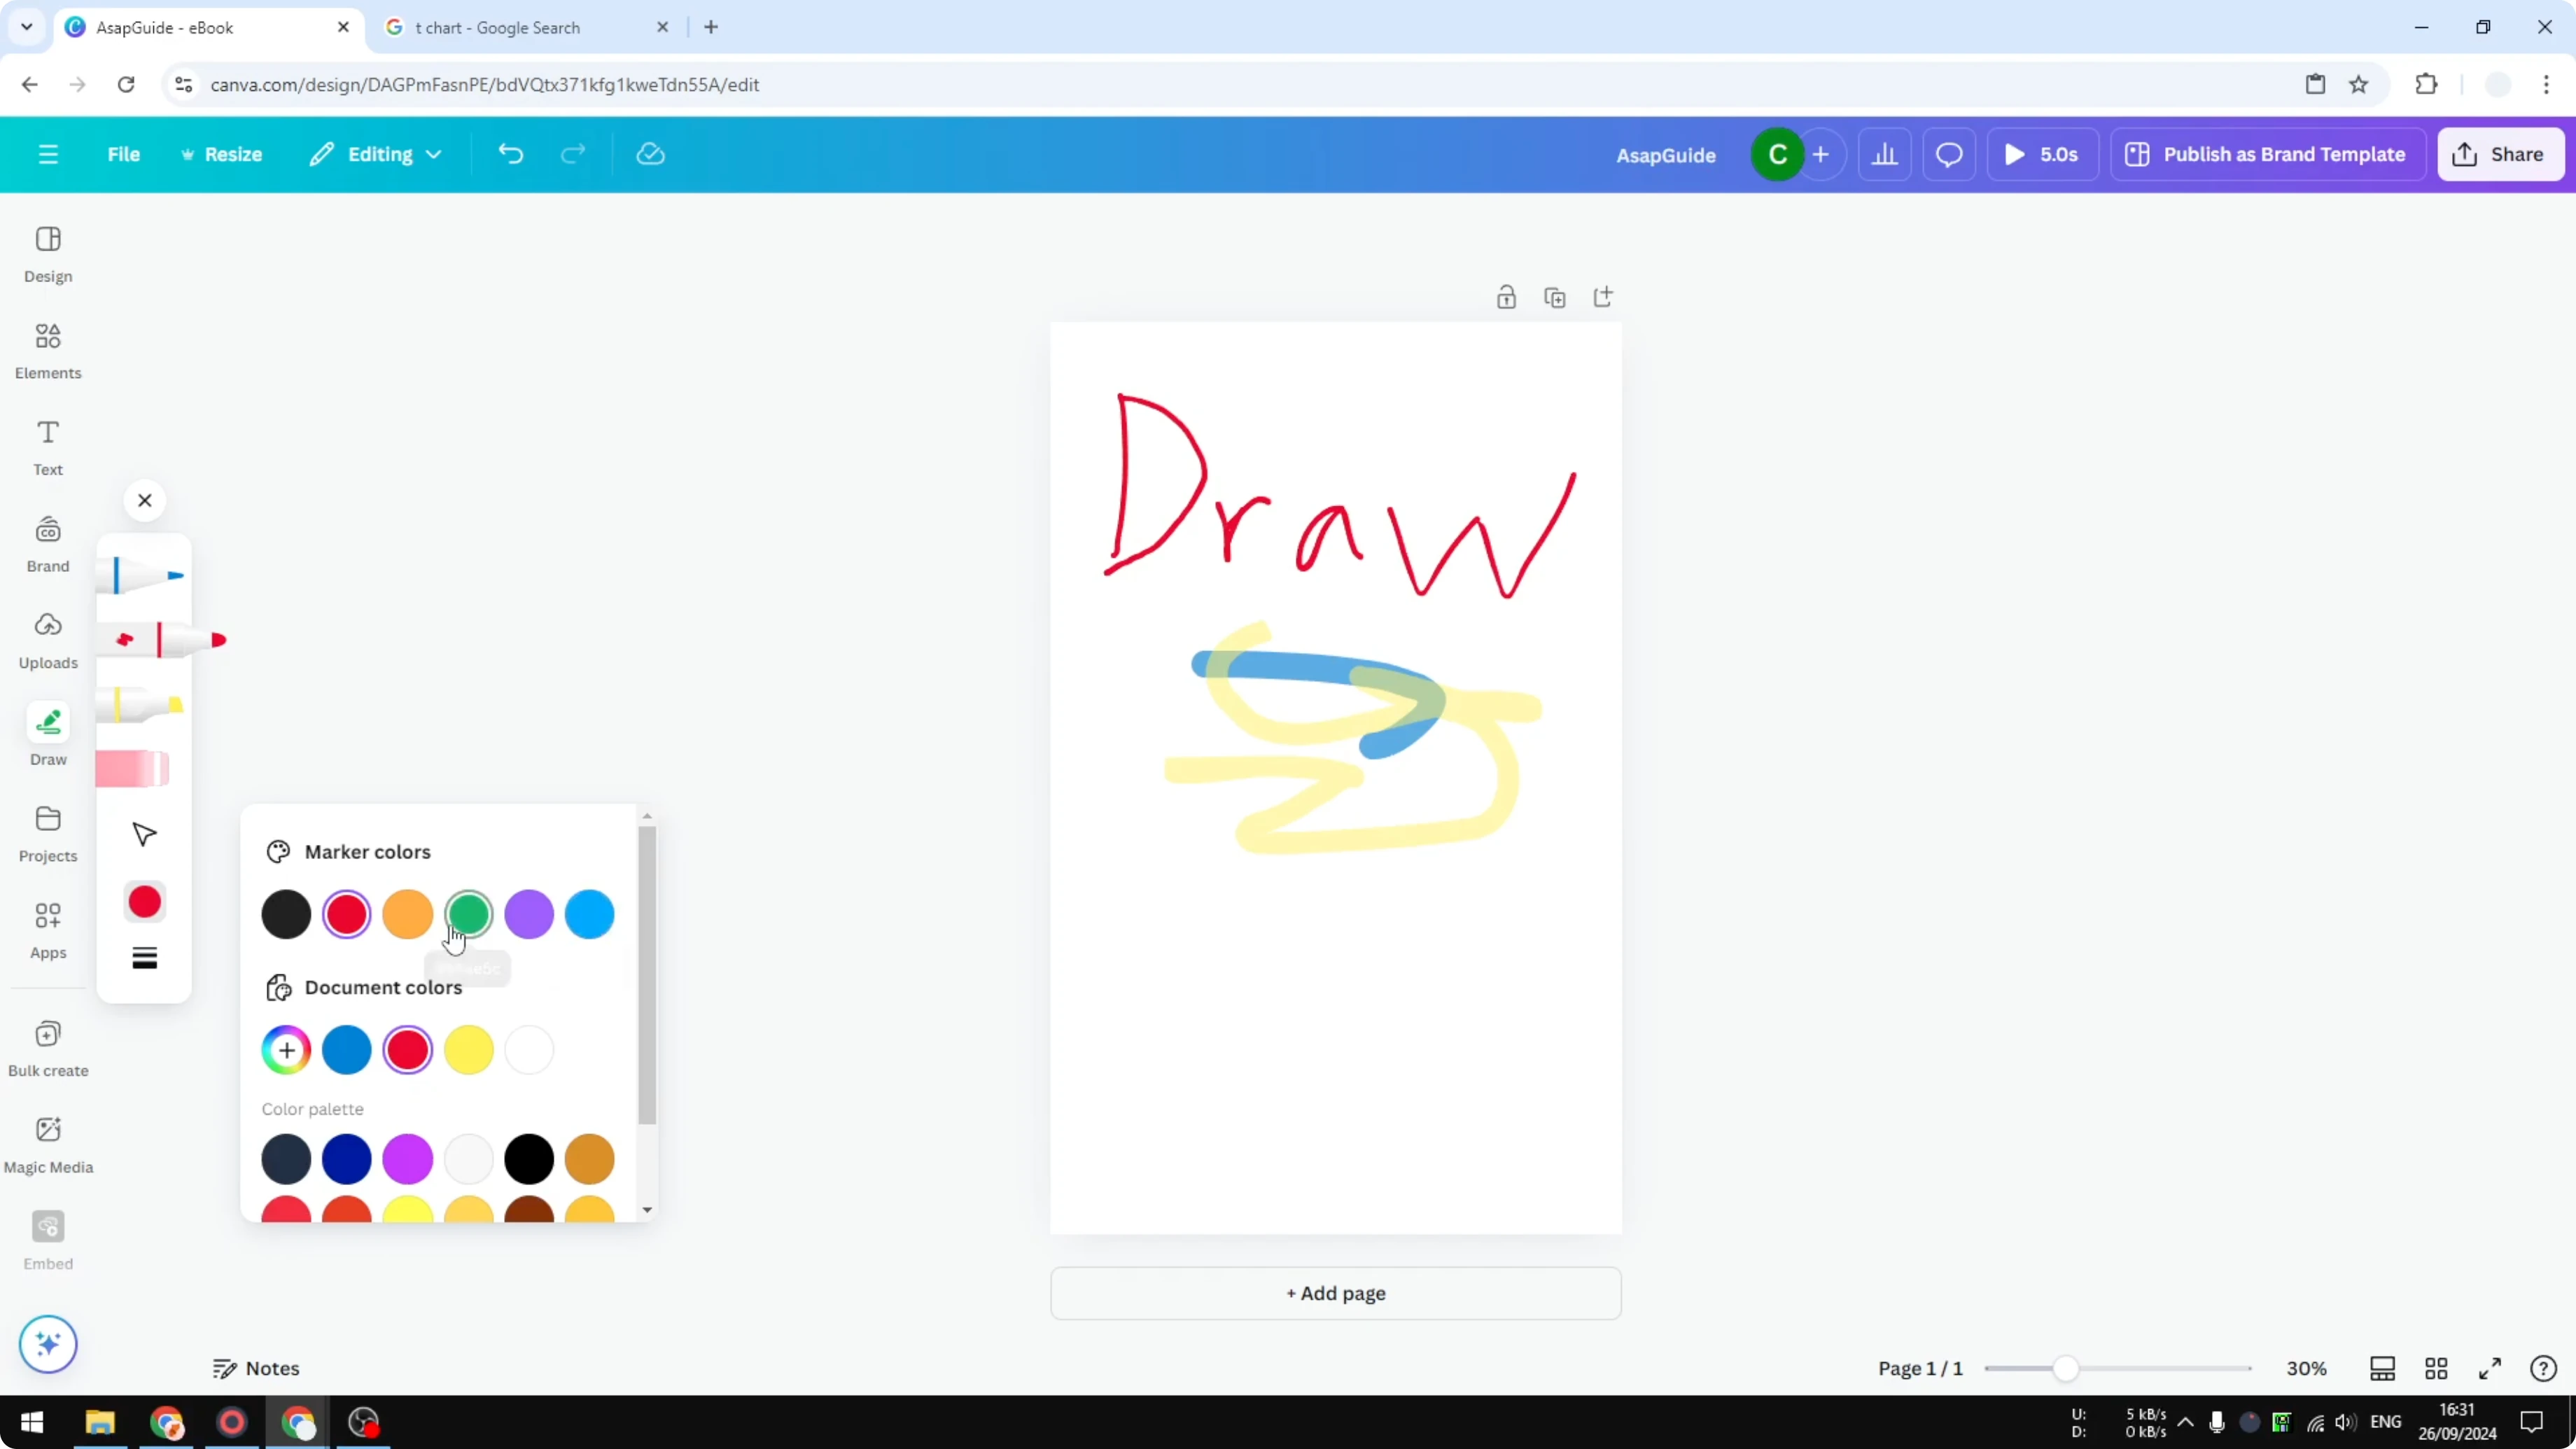Open the main hamburger menu
Screen dimensions: 2576x1449
tap(48, 154)
